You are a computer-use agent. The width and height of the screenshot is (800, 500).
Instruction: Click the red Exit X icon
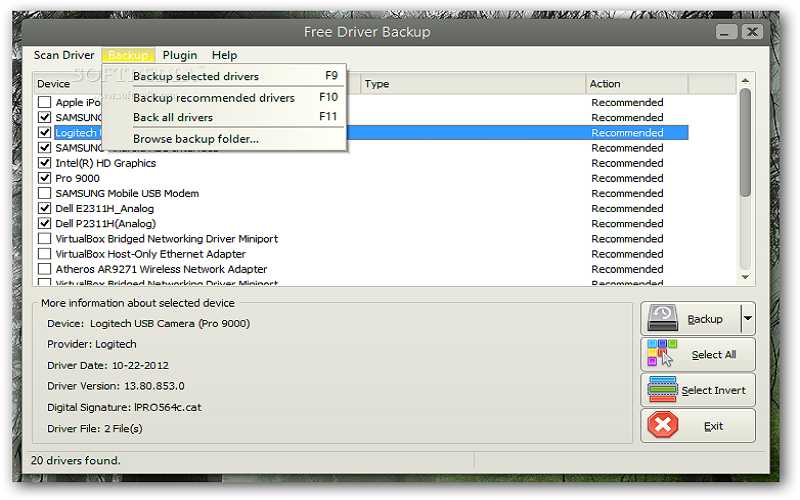(x=663, y=425)
